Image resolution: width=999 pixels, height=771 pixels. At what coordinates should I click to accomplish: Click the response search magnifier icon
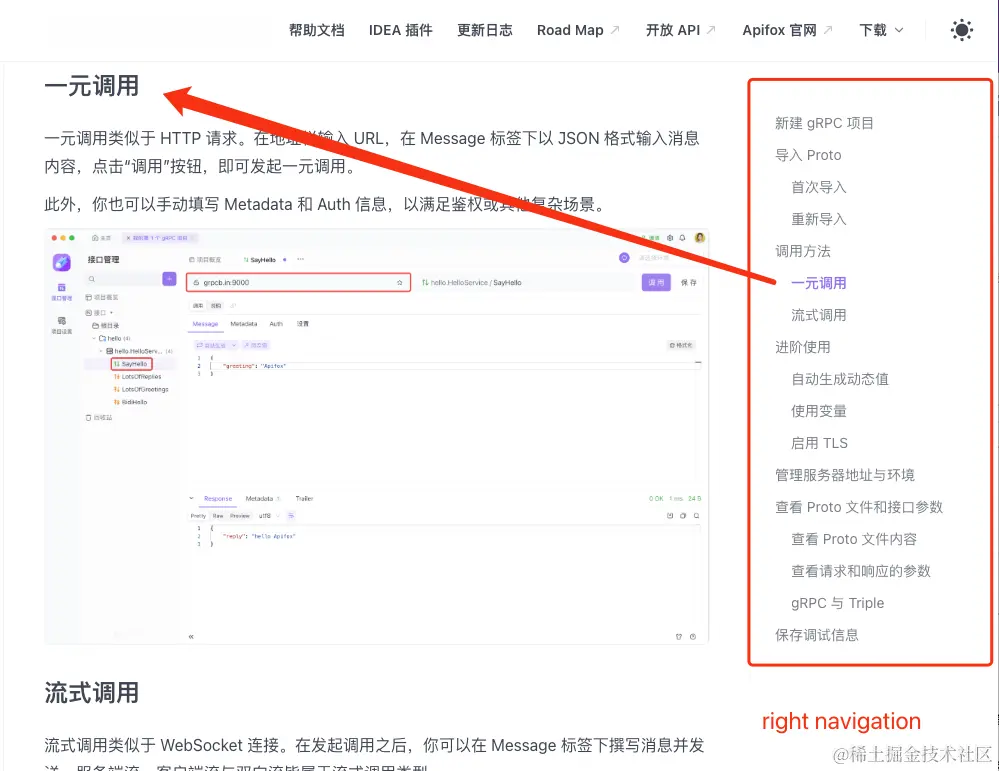tap(696, 515)
